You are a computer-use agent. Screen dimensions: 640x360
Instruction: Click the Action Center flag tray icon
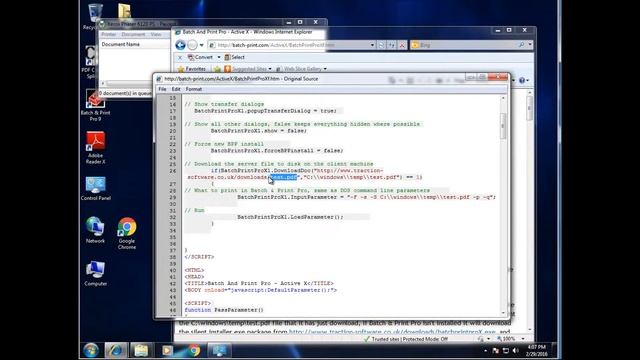coord(496,351)
